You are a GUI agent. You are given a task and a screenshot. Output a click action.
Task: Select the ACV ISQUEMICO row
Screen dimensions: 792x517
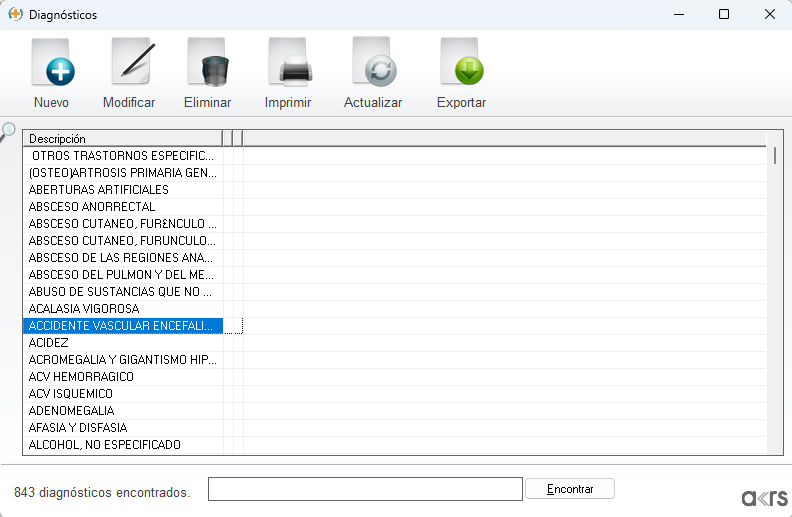click(x=70, y=394)
